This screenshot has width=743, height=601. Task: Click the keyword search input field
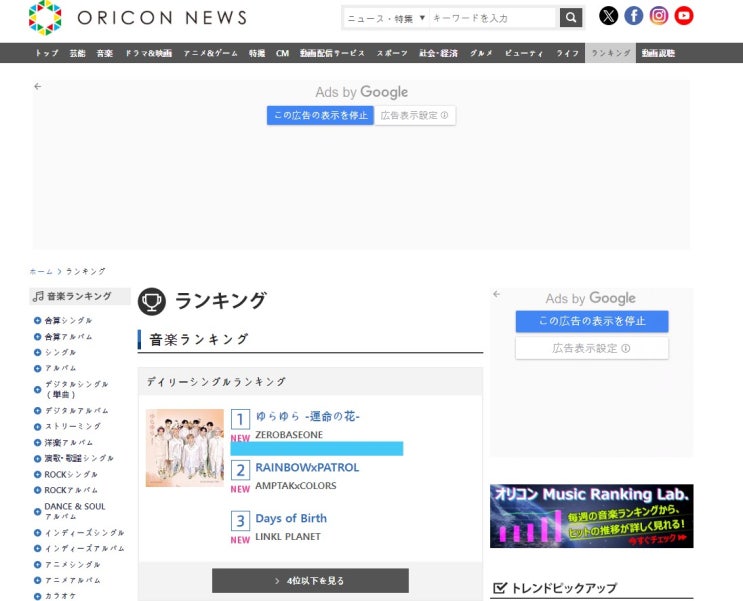coord(492,18)
